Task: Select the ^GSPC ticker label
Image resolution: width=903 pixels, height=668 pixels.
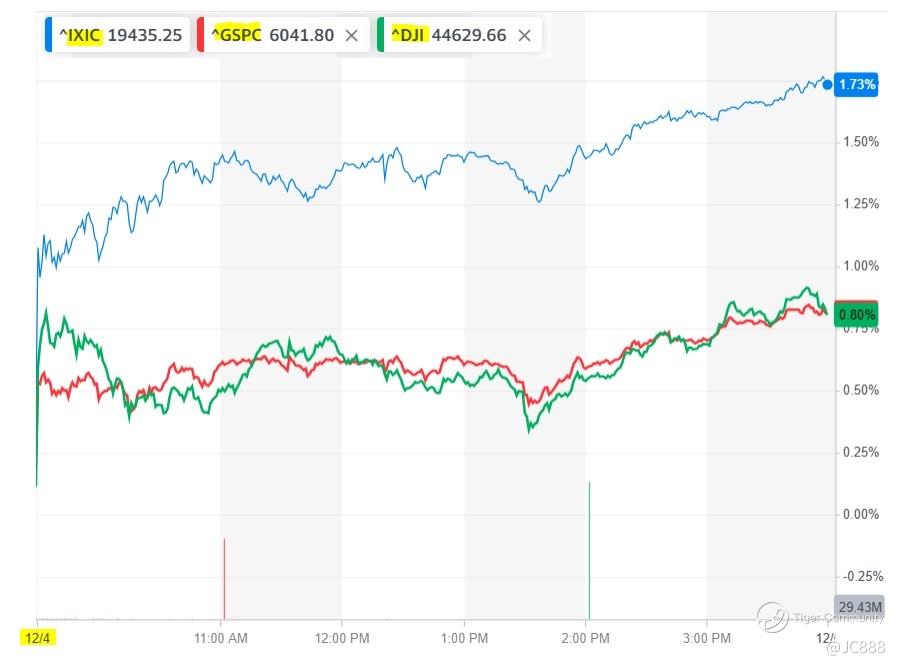Action: tap(236, 35)
